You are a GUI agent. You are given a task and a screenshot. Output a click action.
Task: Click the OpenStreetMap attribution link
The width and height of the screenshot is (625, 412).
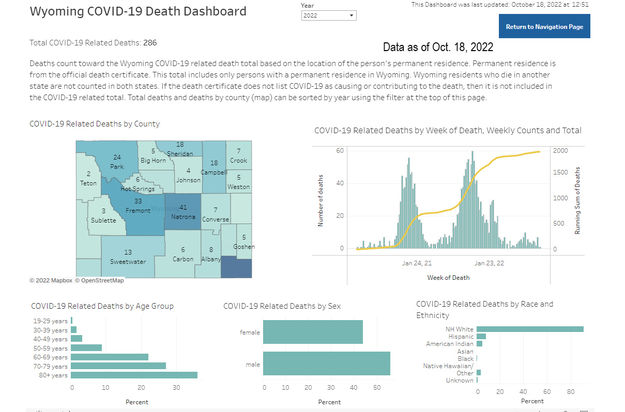click(x=99, y=281)
